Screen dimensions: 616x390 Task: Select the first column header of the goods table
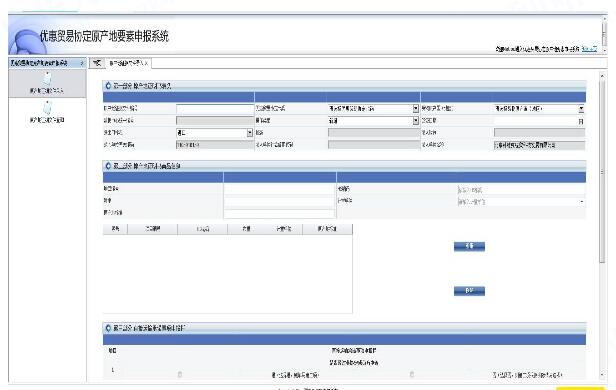click(x=115, y=229)
